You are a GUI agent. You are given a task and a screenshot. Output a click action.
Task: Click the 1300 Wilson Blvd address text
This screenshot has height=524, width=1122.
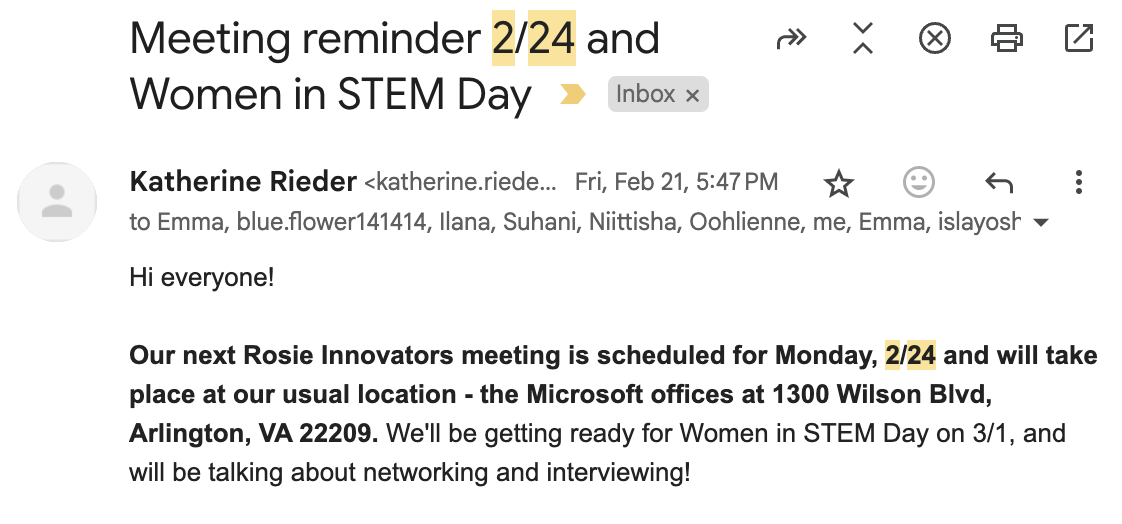coord(881,394)
